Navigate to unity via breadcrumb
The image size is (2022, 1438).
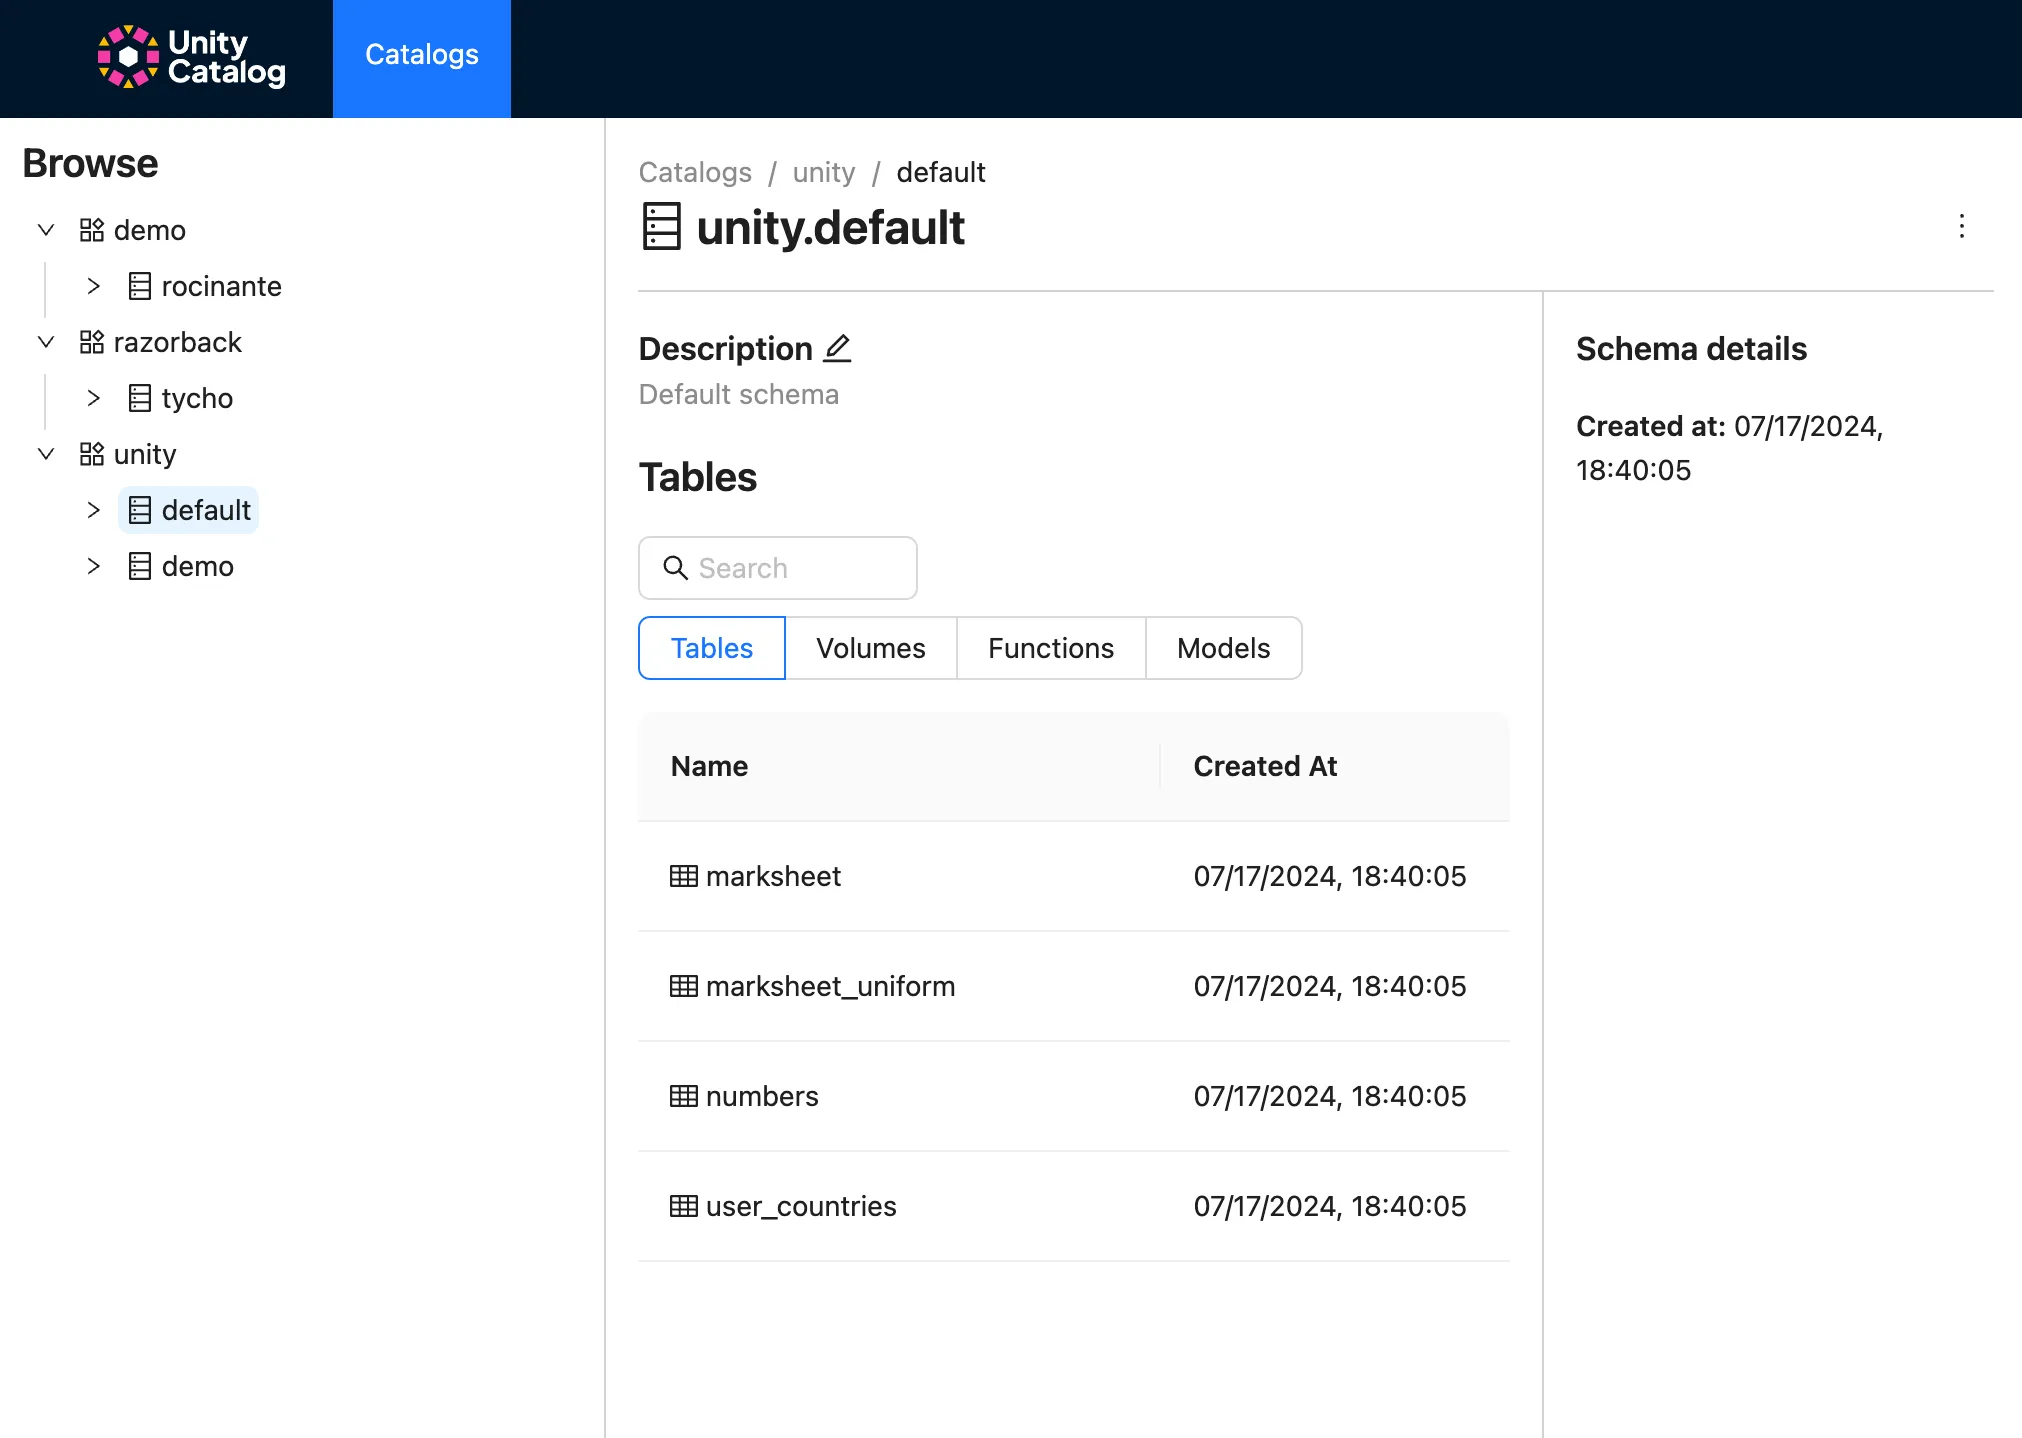tap(823, 172)
